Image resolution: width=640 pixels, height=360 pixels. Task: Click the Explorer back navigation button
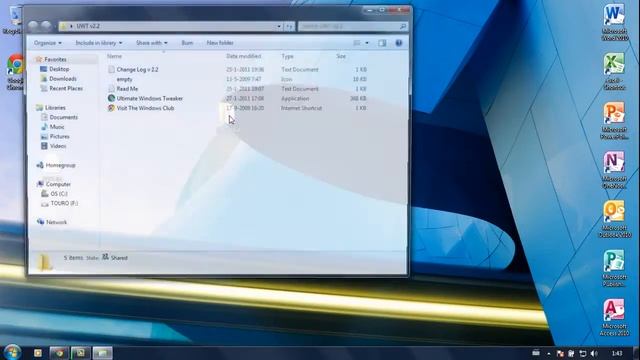click(33, 26)
